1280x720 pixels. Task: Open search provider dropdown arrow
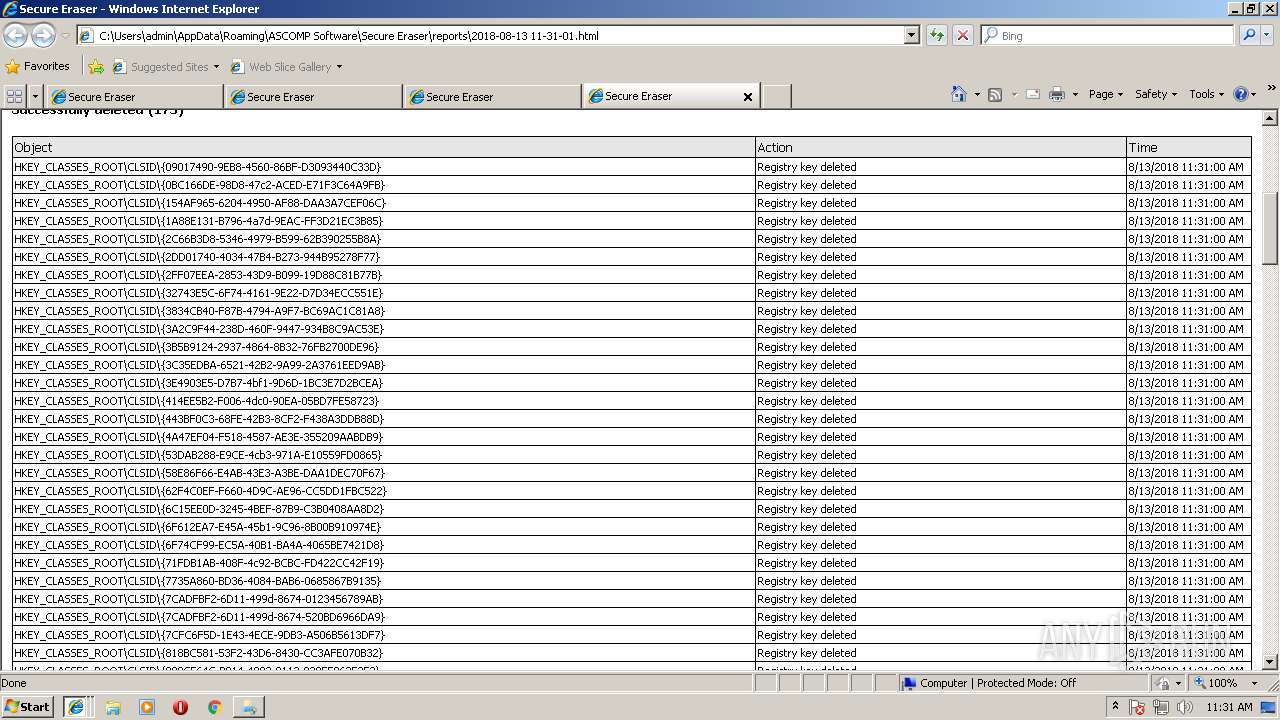tap(1269, 35)
